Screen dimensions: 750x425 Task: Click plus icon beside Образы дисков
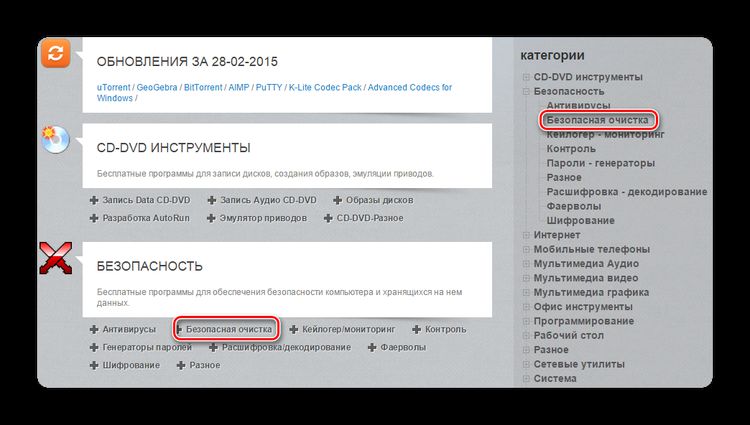338,200
